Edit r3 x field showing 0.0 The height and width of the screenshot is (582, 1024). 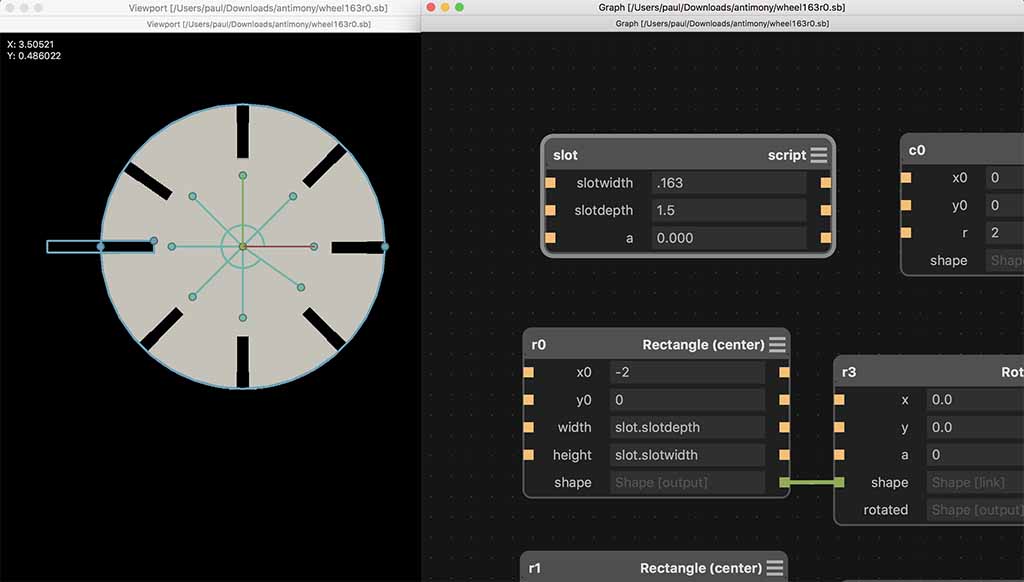tap(975, 400)
